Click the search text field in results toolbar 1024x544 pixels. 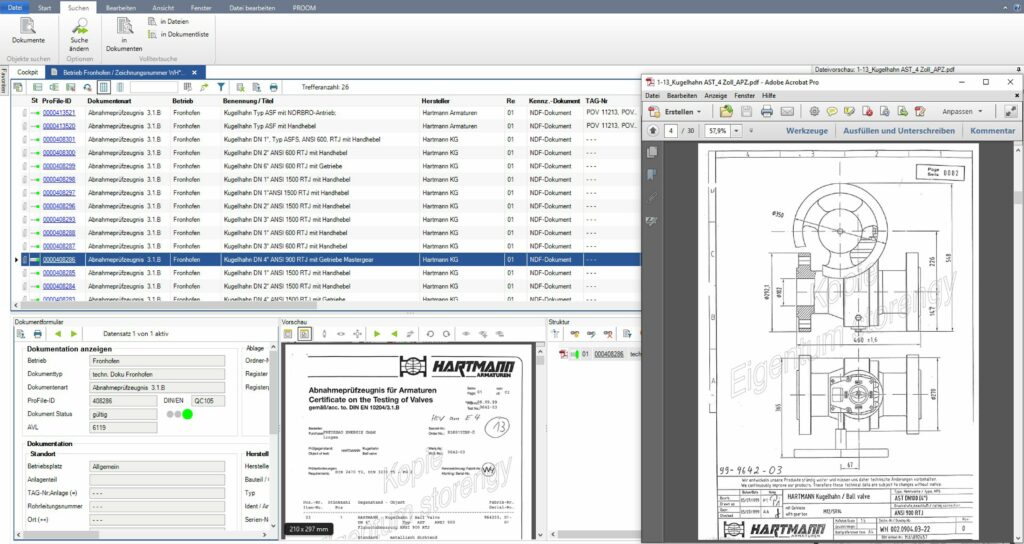click(x=154, y=88)
